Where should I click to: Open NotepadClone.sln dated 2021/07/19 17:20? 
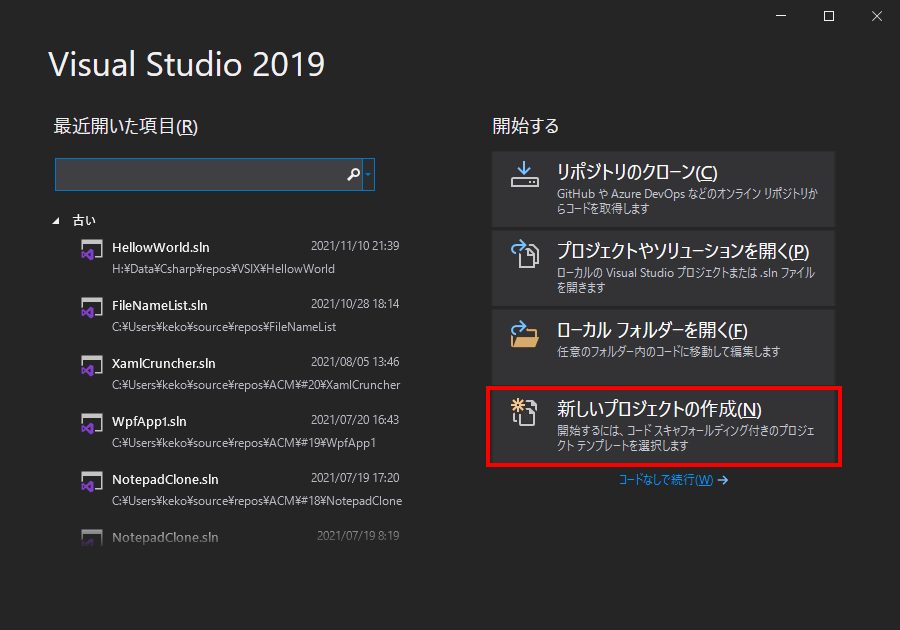(x=240, y=489)
